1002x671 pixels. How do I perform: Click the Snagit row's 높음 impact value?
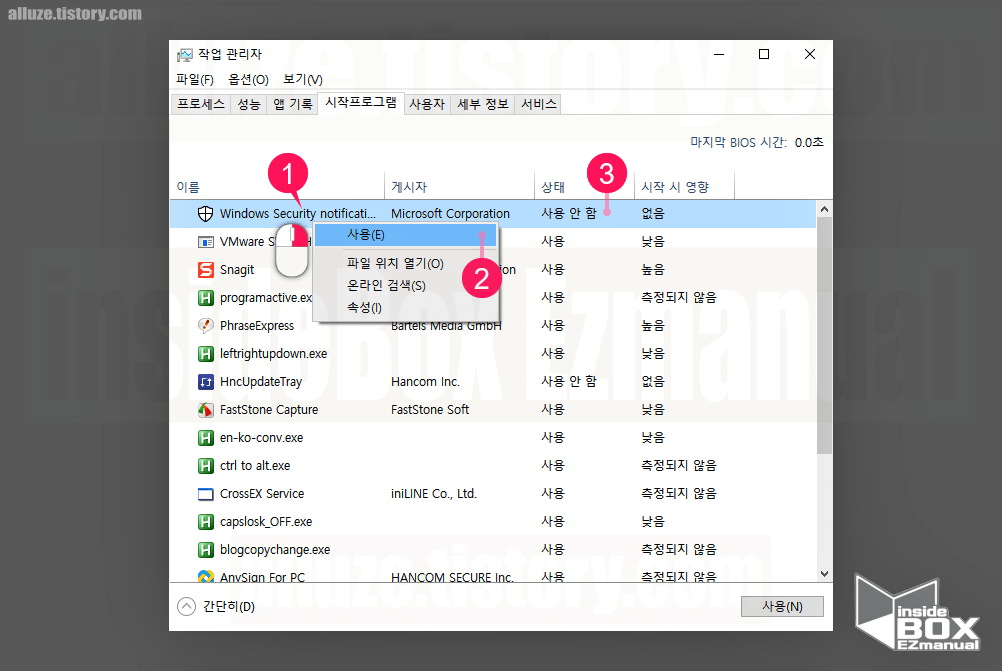coord(652,270)
